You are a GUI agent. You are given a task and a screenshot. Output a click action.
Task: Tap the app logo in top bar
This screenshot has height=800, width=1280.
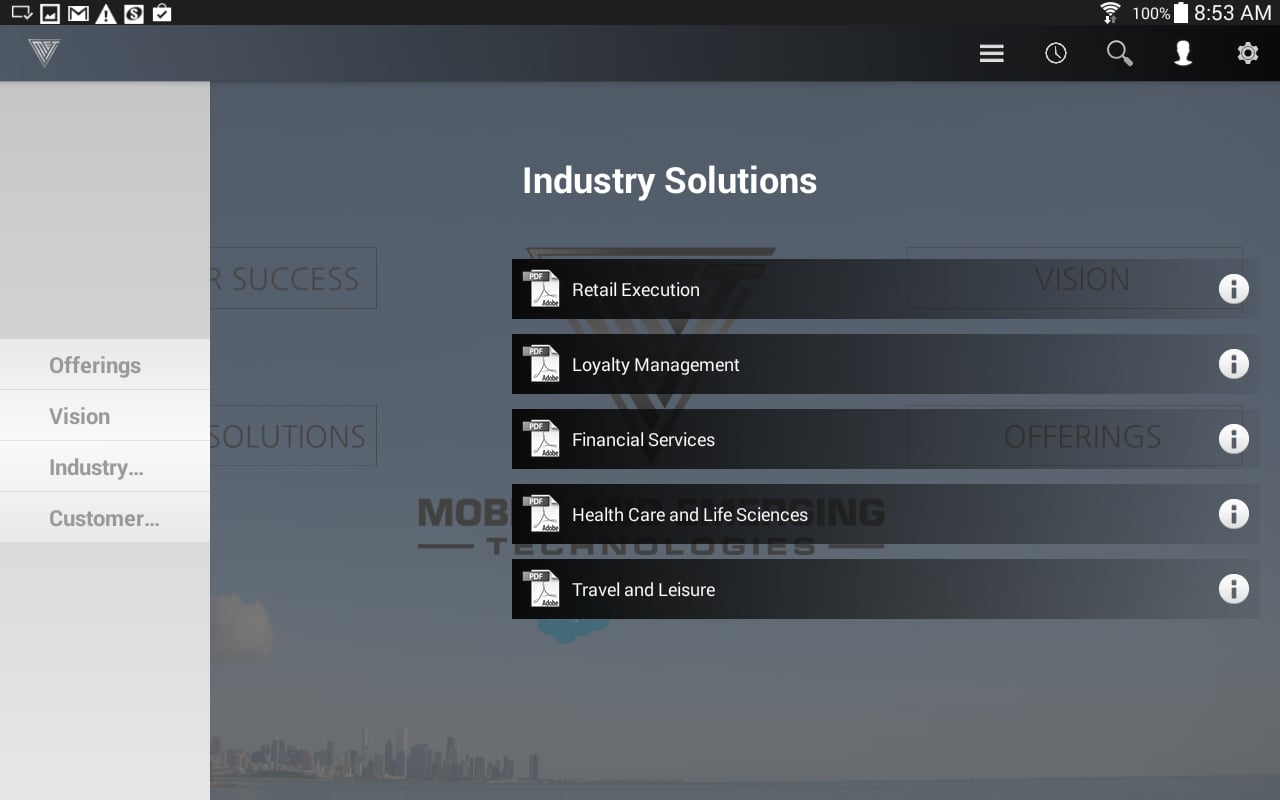(x=44, y=53)
